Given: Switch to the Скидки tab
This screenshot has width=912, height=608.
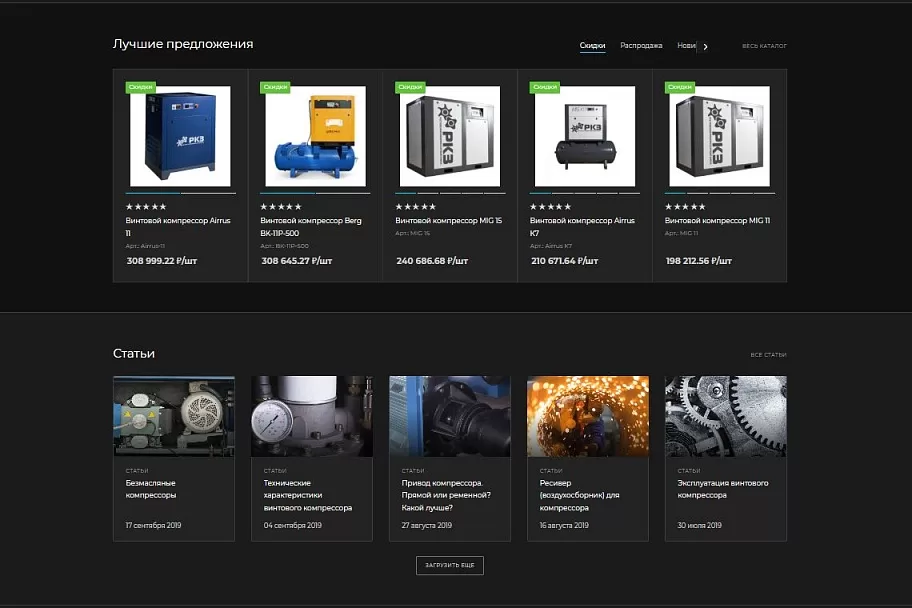Looking at the screenshot, I should point(592,45).
